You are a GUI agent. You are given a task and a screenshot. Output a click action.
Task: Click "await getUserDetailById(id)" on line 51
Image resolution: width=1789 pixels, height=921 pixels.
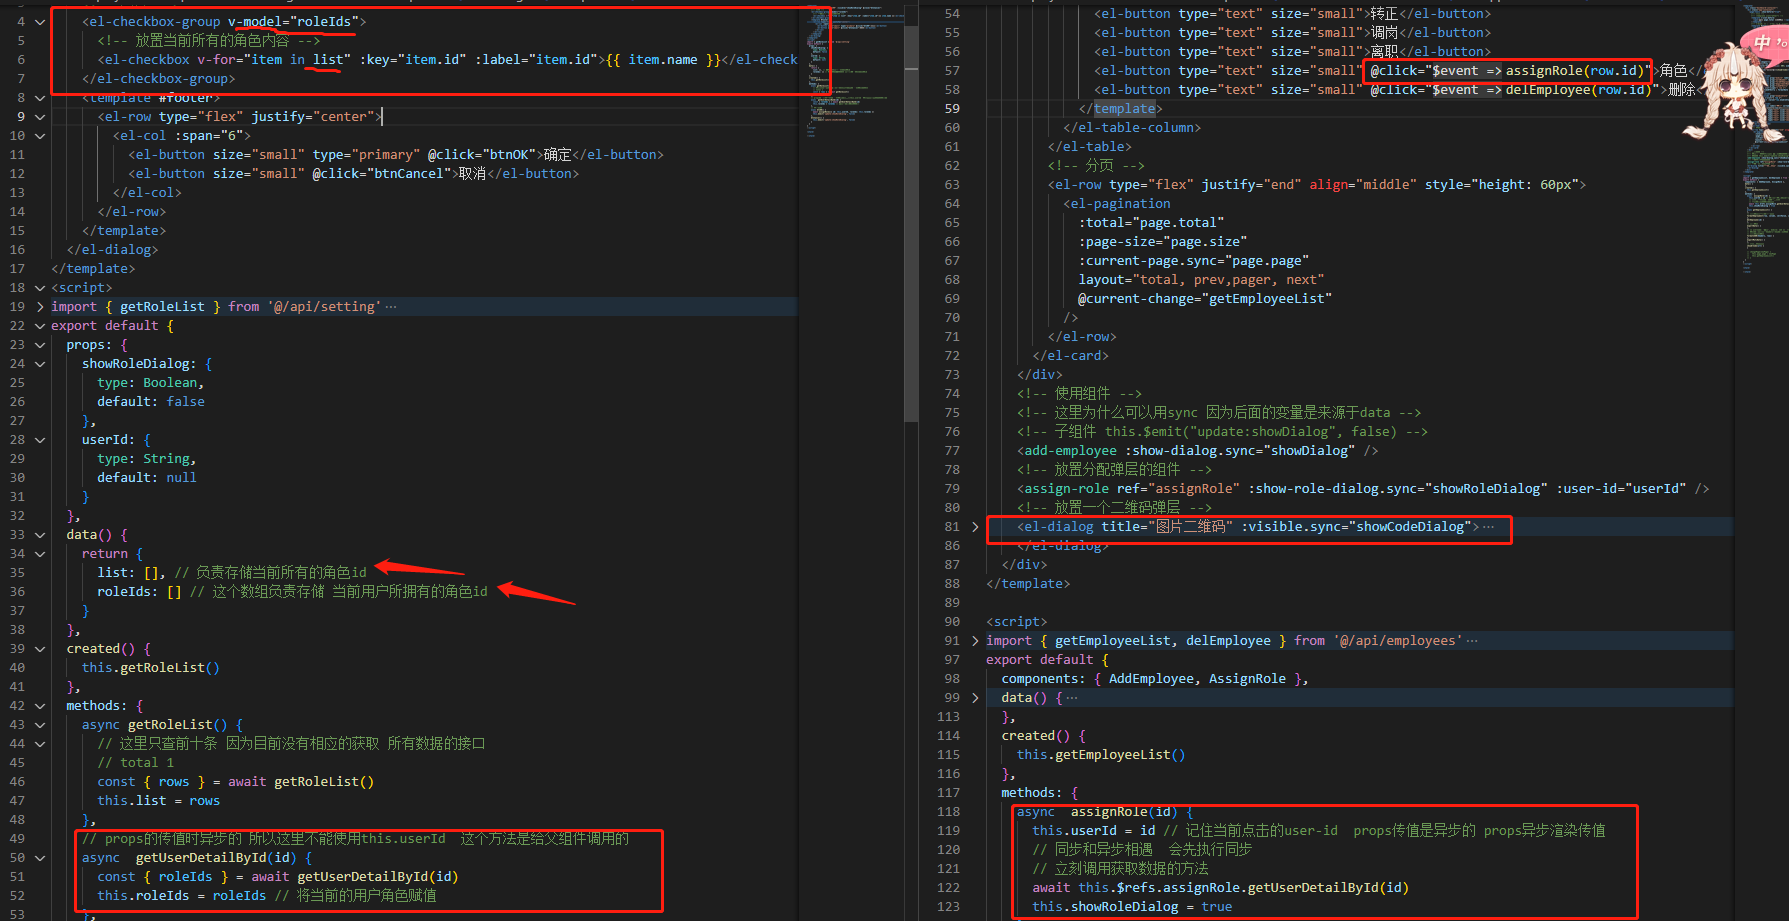(x=355, y=877)
